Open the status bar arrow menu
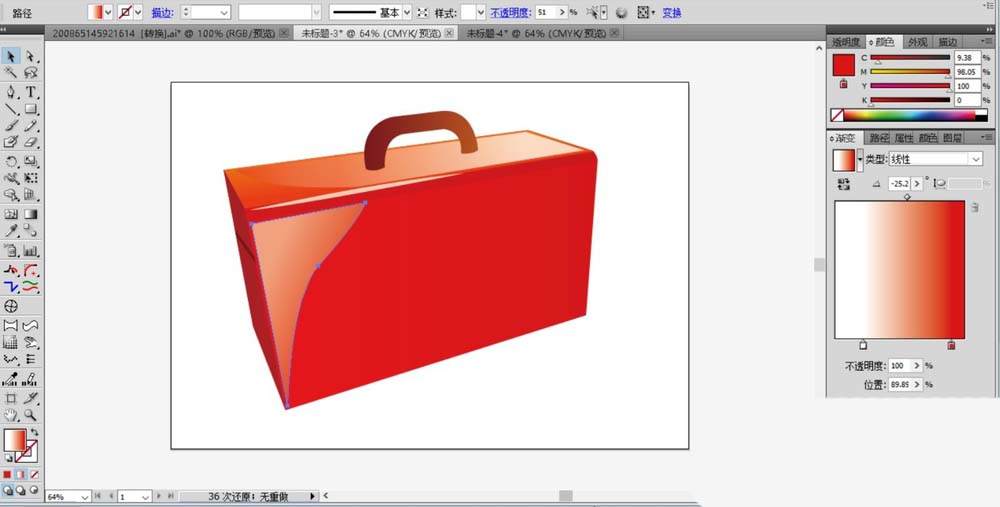The height and width of the screenshot is (507, 1000). (x=312, y=496)
